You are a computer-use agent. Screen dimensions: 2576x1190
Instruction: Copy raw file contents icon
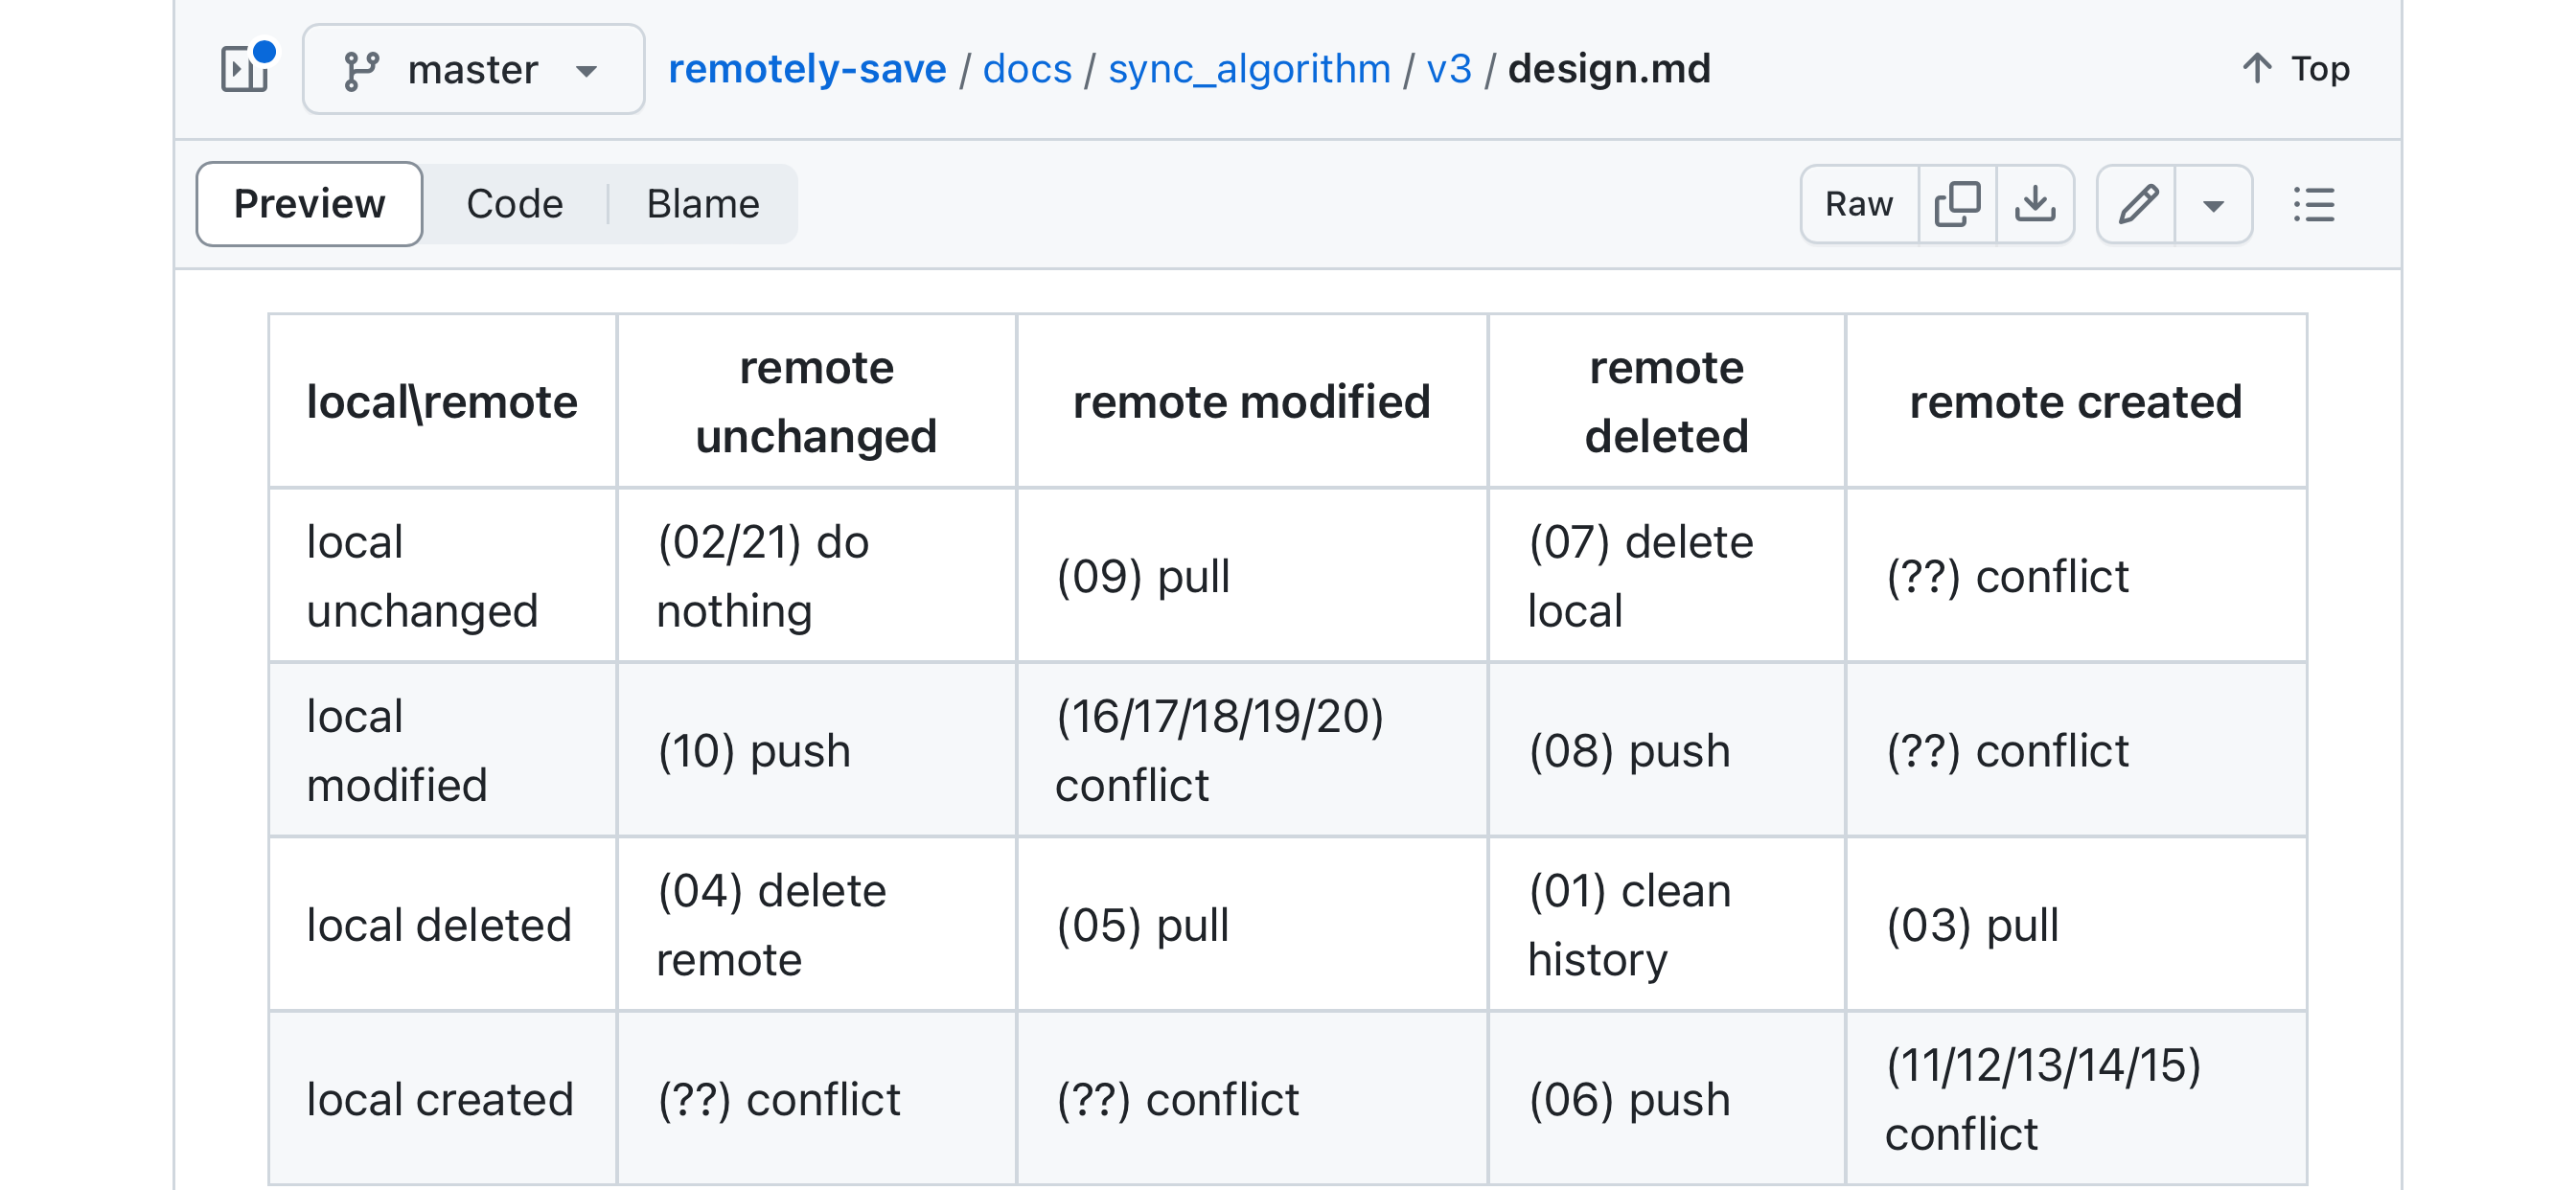(x=1957, y=204)
